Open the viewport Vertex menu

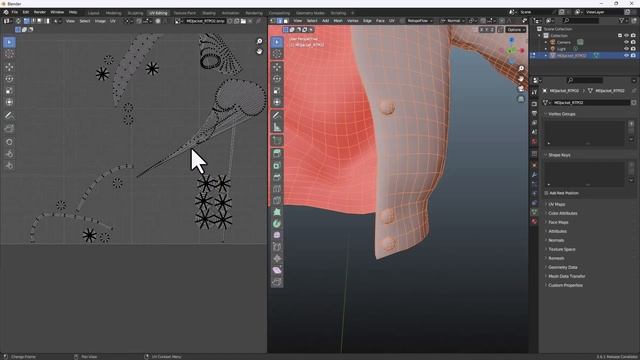(353, 21)
